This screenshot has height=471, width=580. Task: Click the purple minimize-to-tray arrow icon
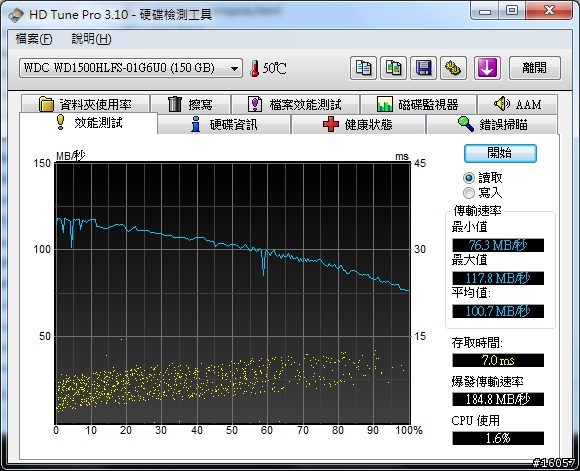[x=488, y=68]
